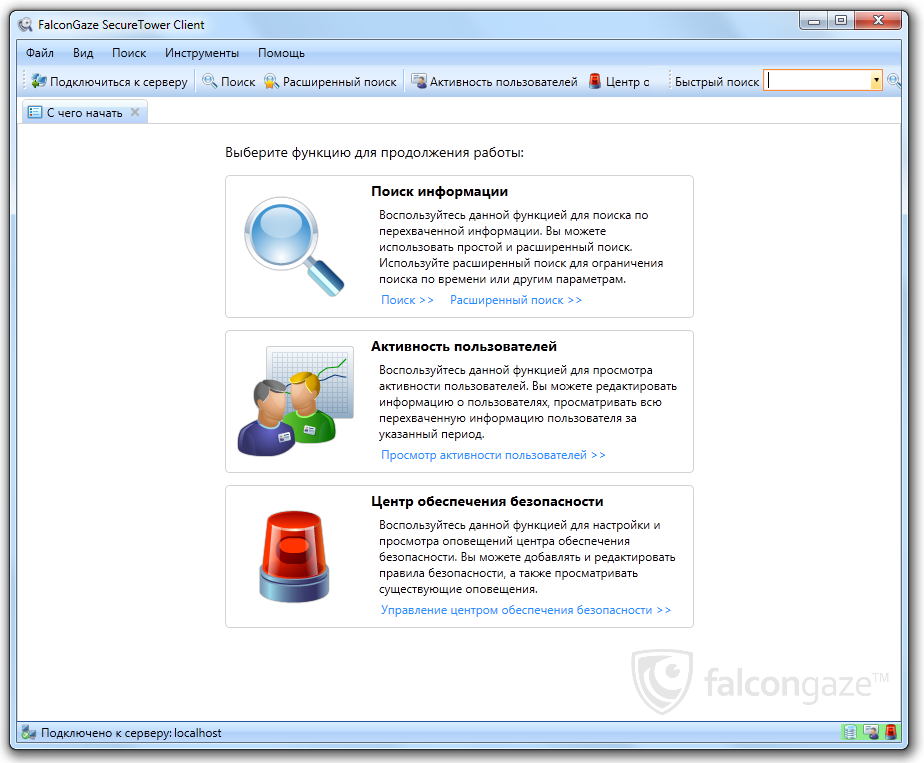Image resolution: width=924 pixels, height=763 pixels.
Task: Click the large magnifying glass image
Action: (x=294, y=246)
